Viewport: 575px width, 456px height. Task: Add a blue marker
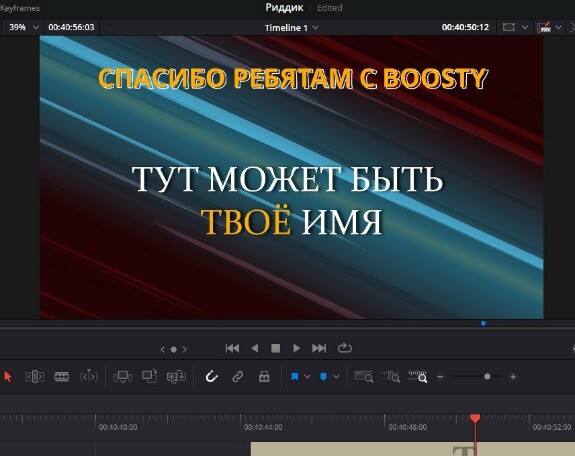pyautogui.click(x=323, y=377)
